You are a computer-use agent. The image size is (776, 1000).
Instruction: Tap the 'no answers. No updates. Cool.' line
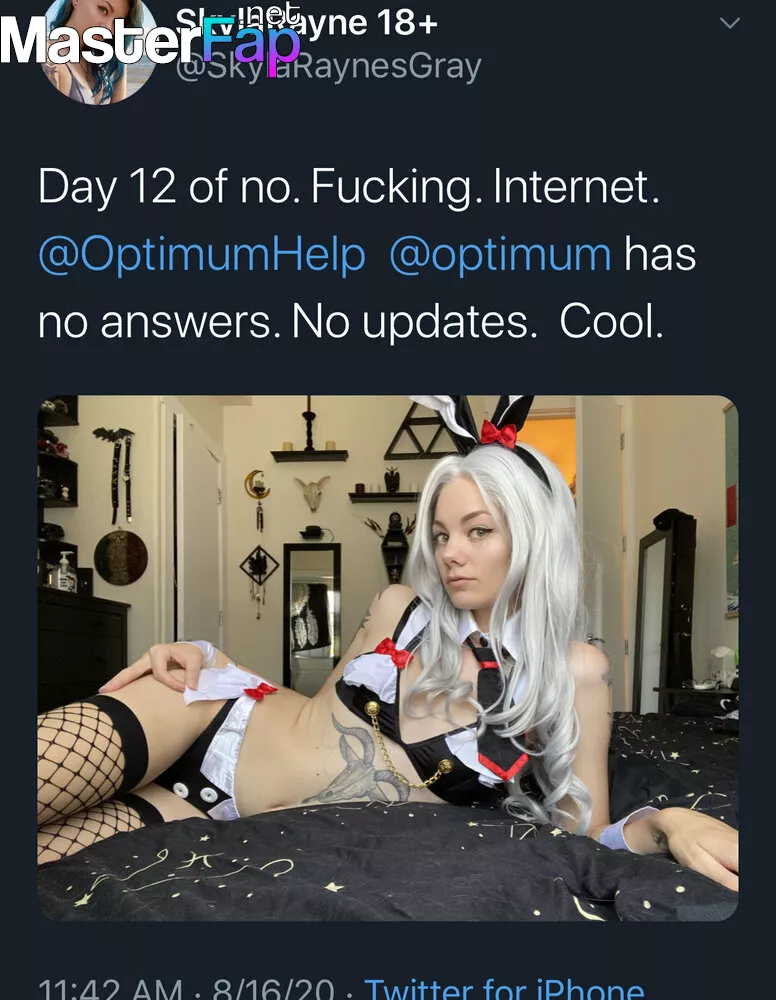[351, 321]
